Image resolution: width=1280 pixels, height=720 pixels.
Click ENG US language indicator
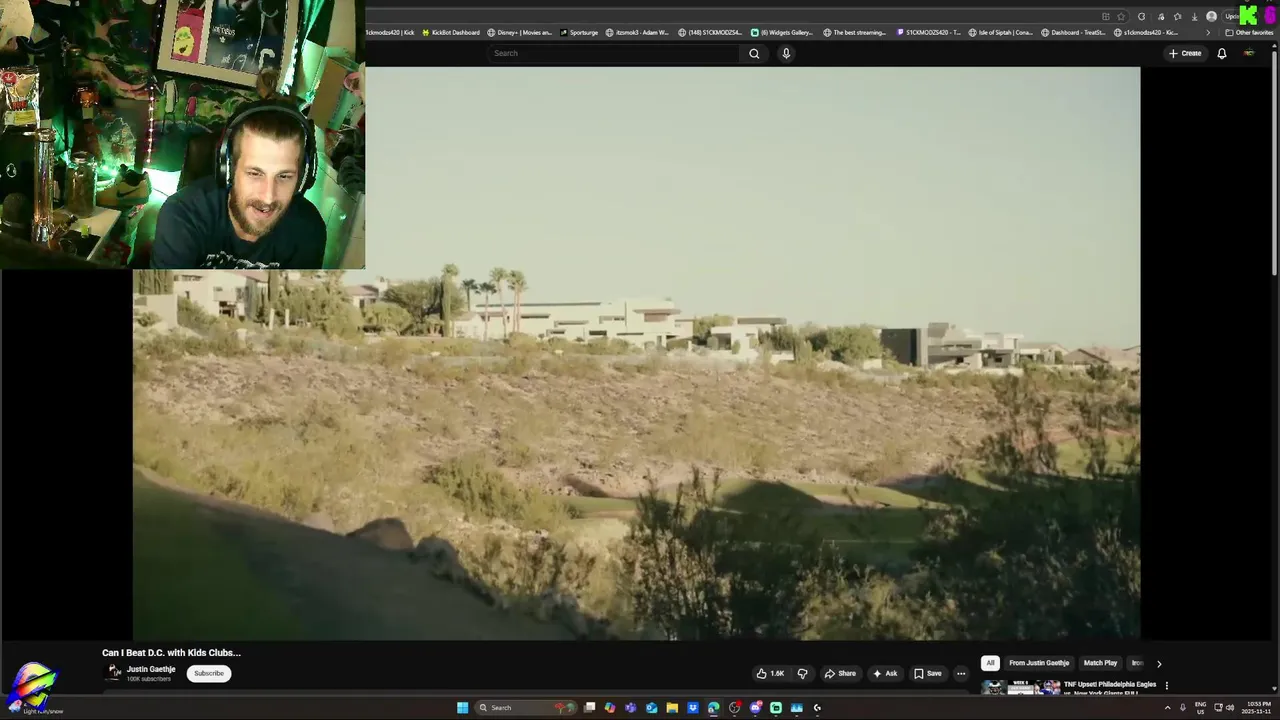pos(1200,707)
